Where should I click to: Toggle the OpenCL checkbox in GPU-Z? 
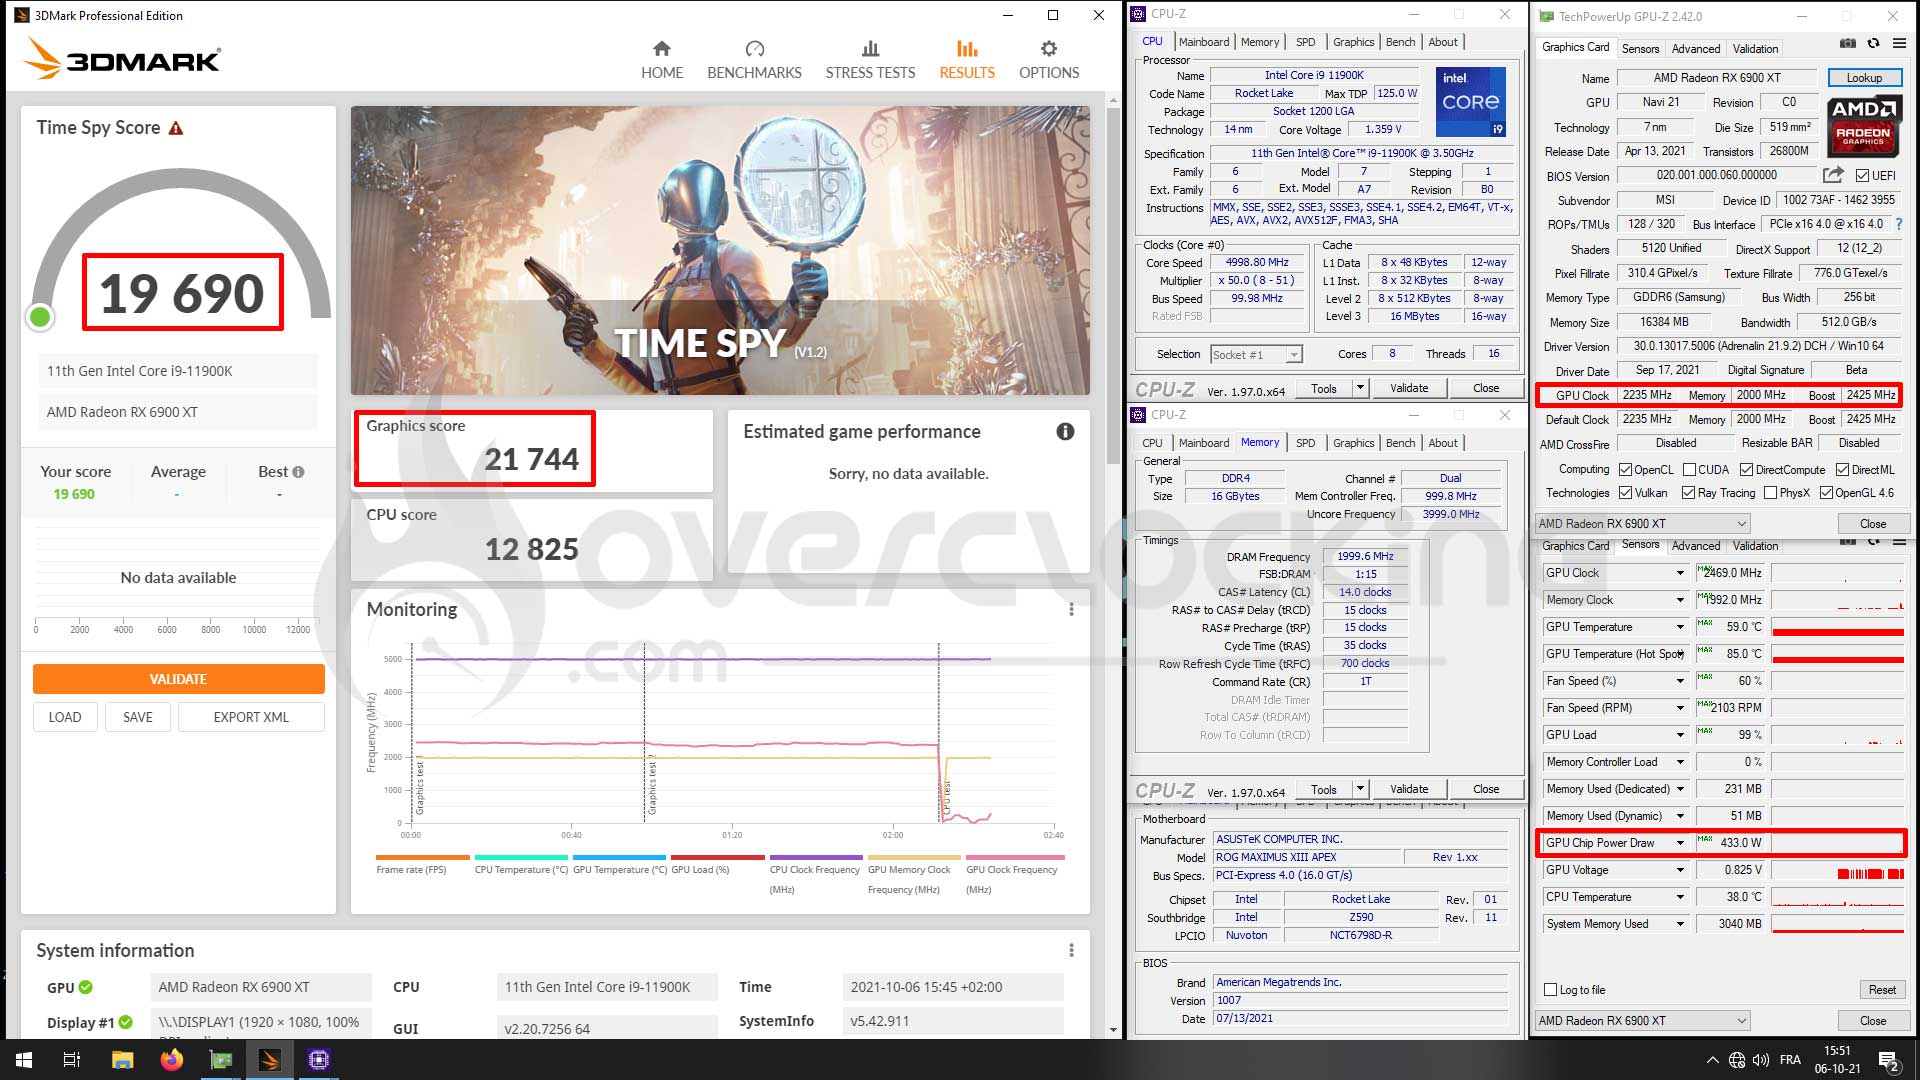1625,470
